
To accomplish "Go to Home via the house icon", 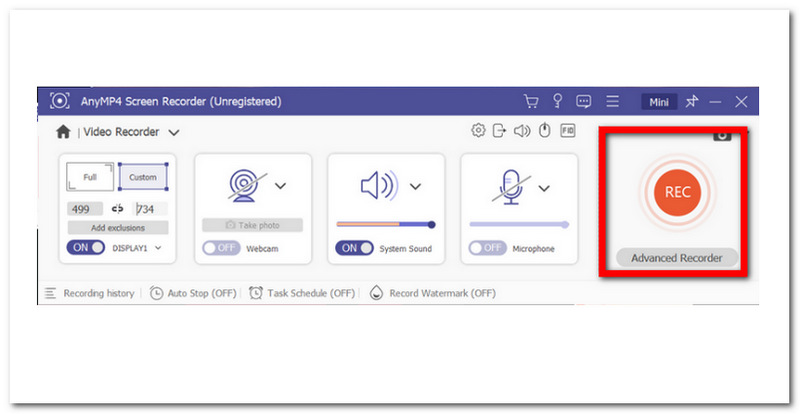I will (63, 132).
